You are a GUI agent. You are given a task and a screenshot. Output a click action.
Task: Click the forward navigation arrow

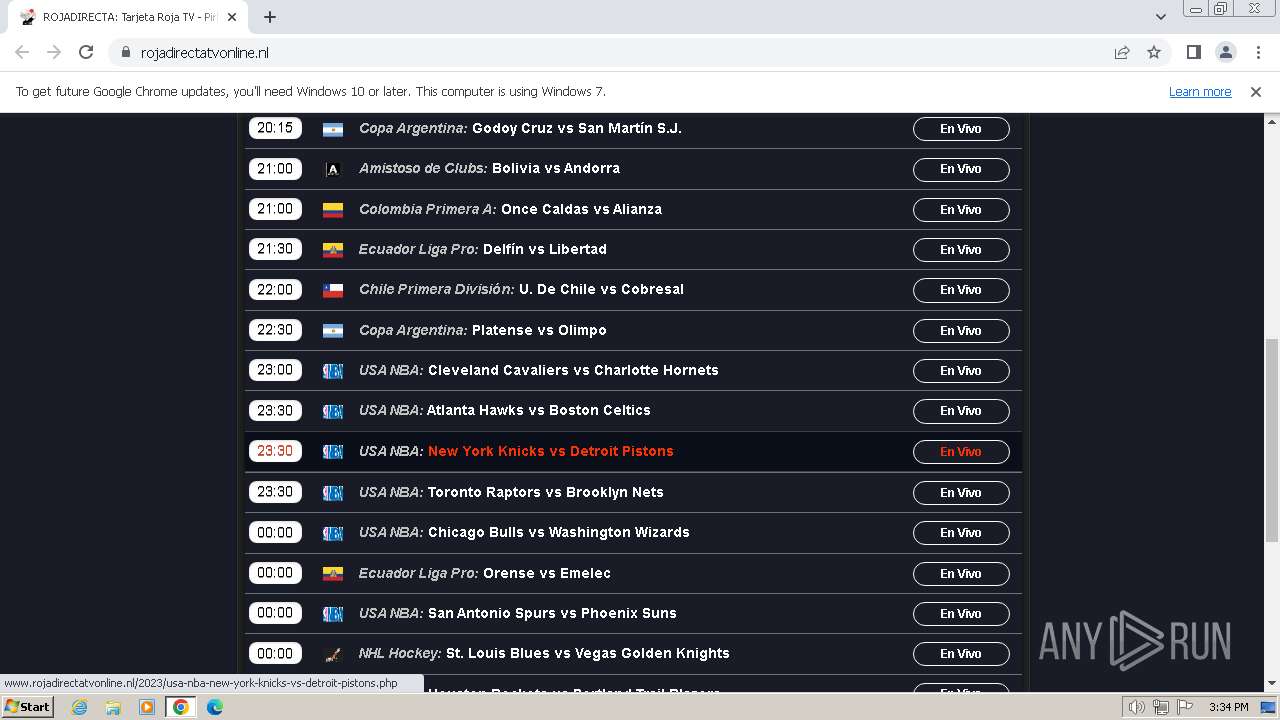click(54, 52)
